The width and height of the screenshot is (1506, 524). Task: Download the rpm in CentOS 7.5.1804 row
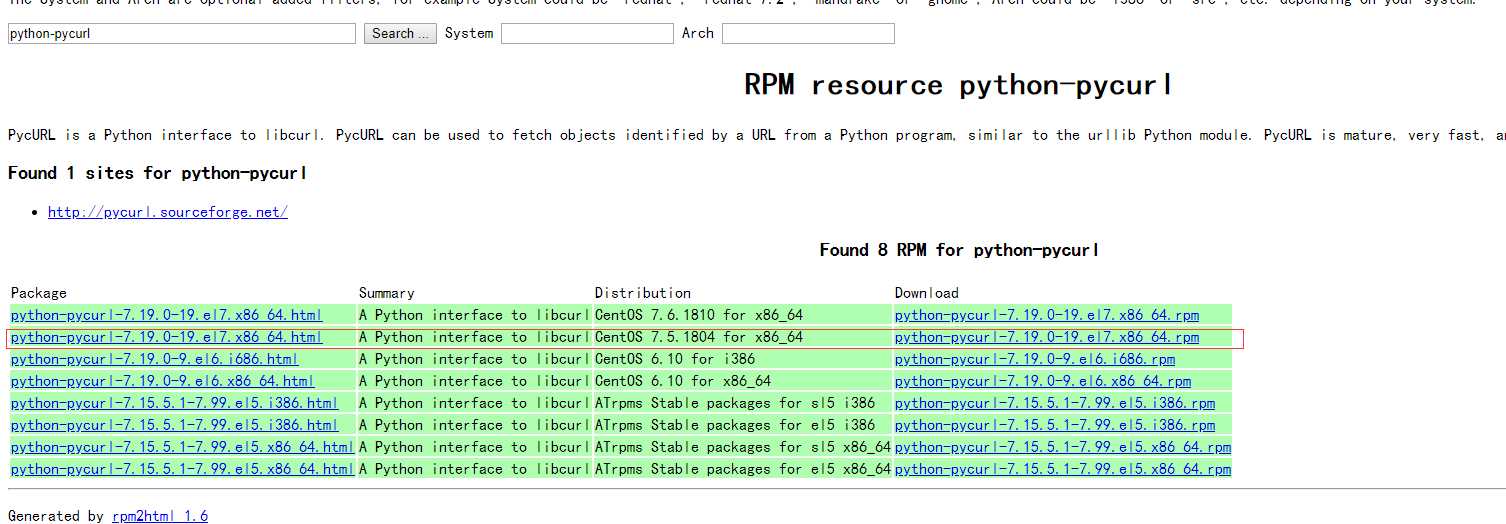point(1047,337)
